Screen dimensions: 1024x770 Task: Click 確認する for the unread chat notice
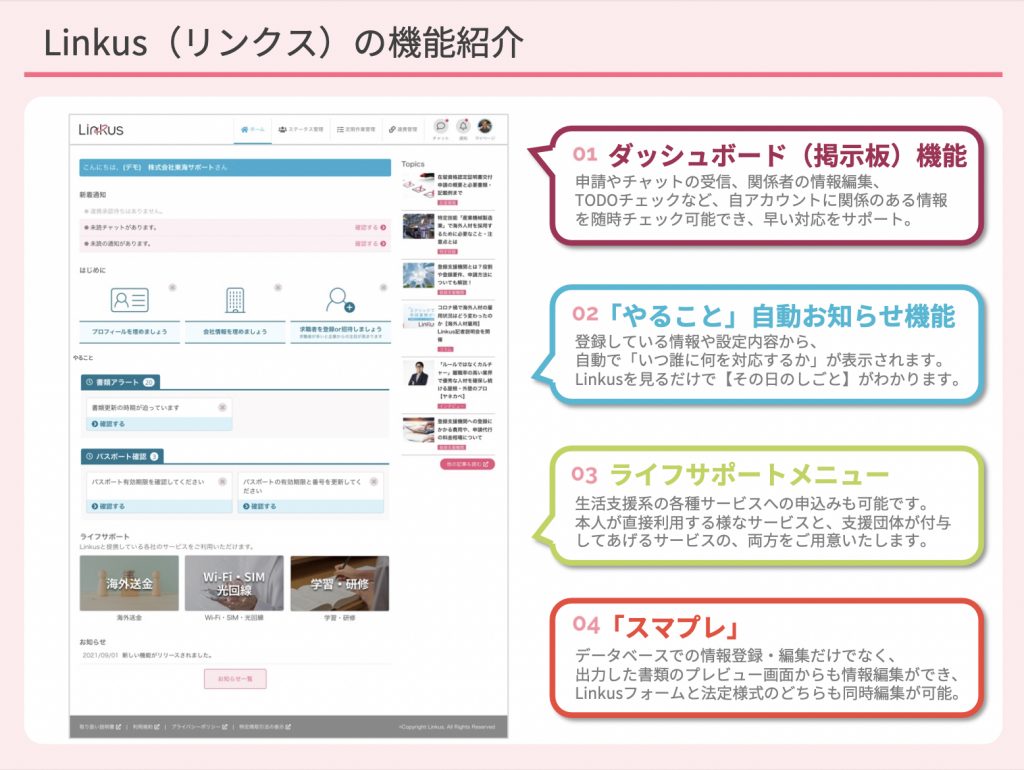click(x=369, y=227)
